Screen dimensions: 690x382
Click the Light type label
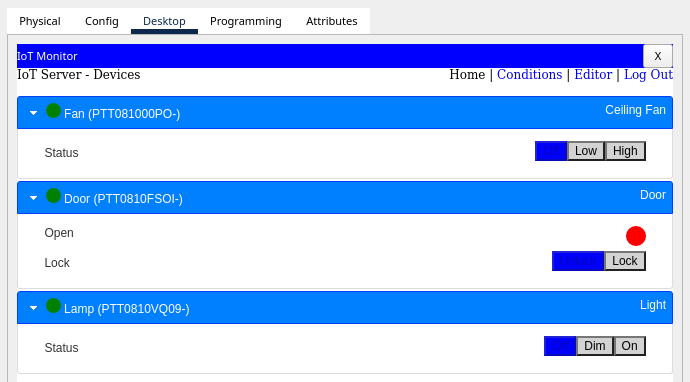653,305
